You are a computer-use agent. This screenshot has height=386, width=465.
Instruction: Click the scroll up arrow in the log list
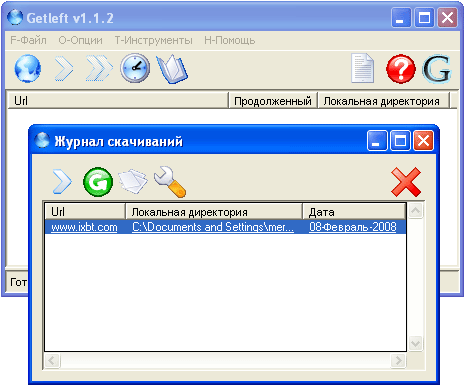click(x=415, y=211)
